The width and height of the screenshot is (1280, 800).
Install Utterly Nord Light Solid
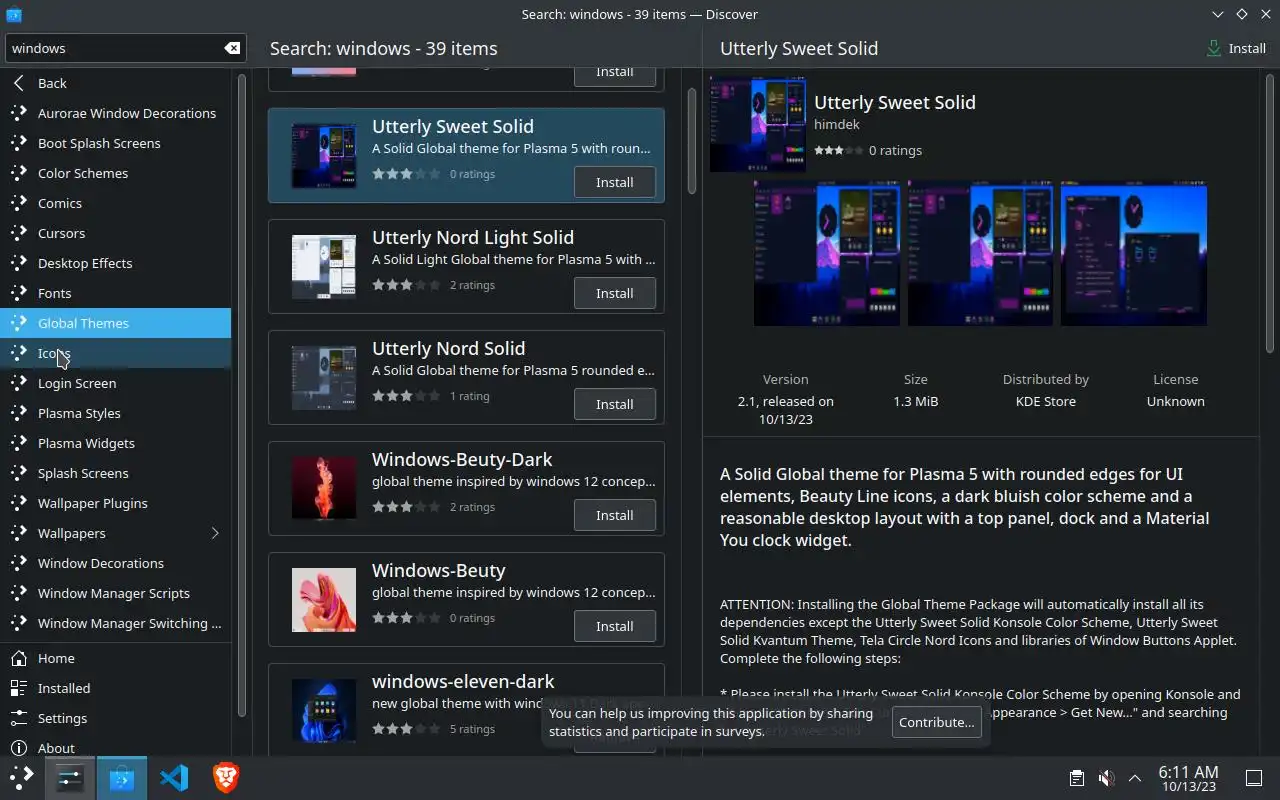tap(614, 293)
